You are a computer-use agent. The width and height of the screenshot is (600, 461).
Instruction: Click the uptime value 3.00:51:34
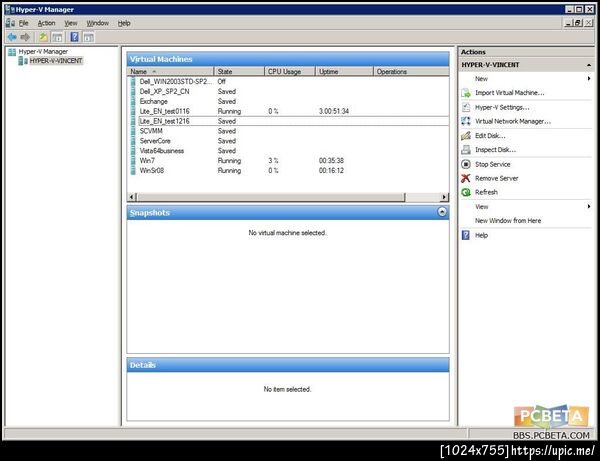click(x=334, y=111)
